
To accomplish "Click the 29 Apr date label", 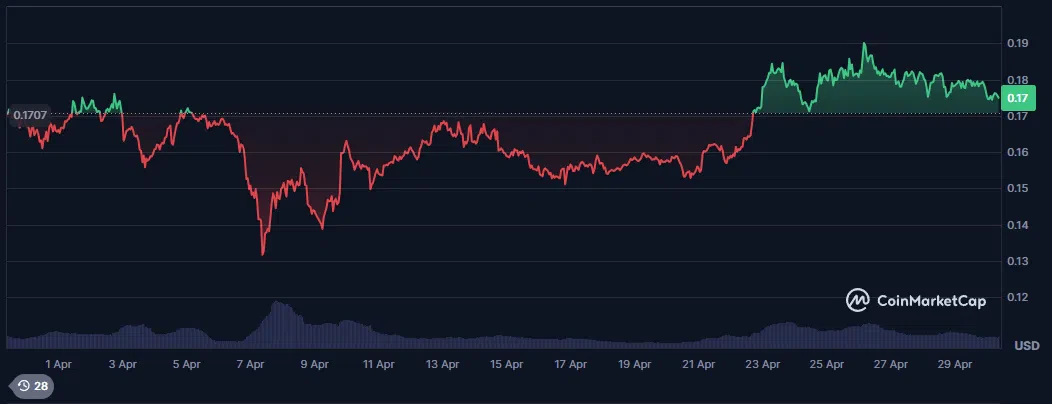I will [955, 364].
